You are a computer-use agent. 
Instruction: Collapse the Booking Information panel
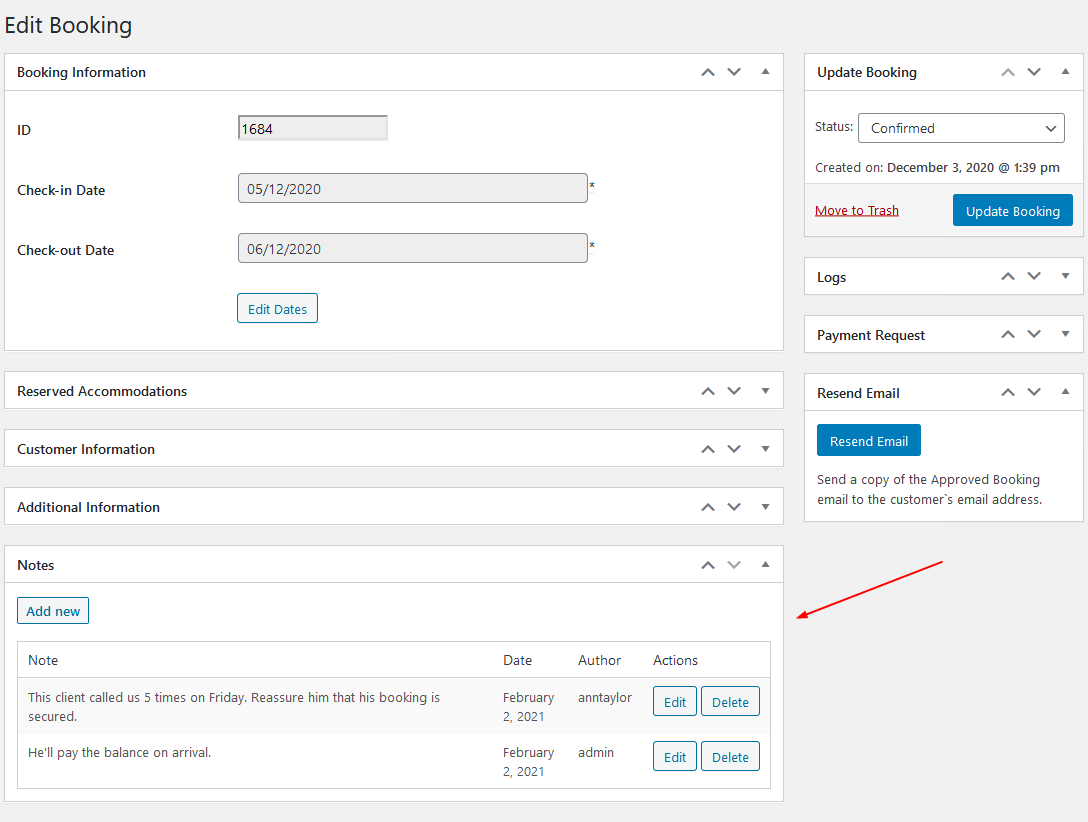coord(765,71)
